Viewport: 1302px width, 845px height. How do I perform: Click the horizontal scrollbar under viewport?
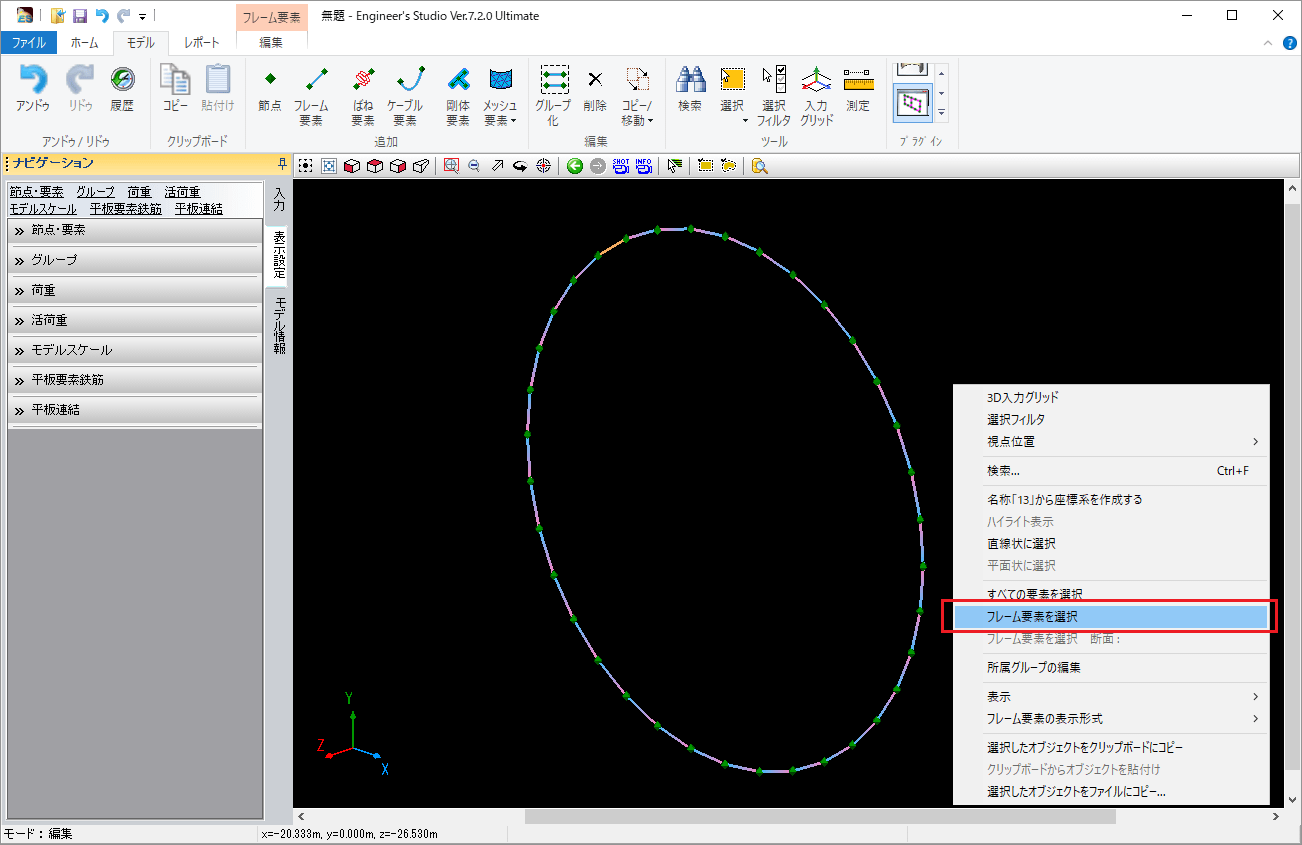[820, 817]
